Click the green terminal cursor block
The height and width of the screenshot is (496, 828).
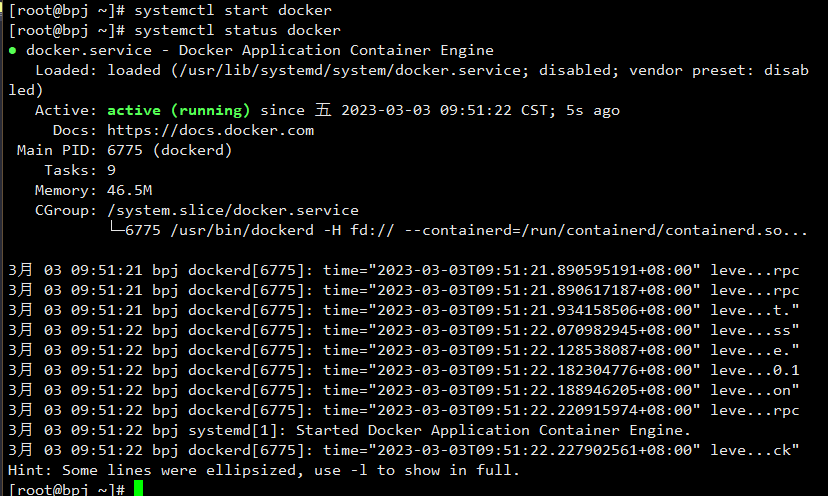tap(138, 488)
